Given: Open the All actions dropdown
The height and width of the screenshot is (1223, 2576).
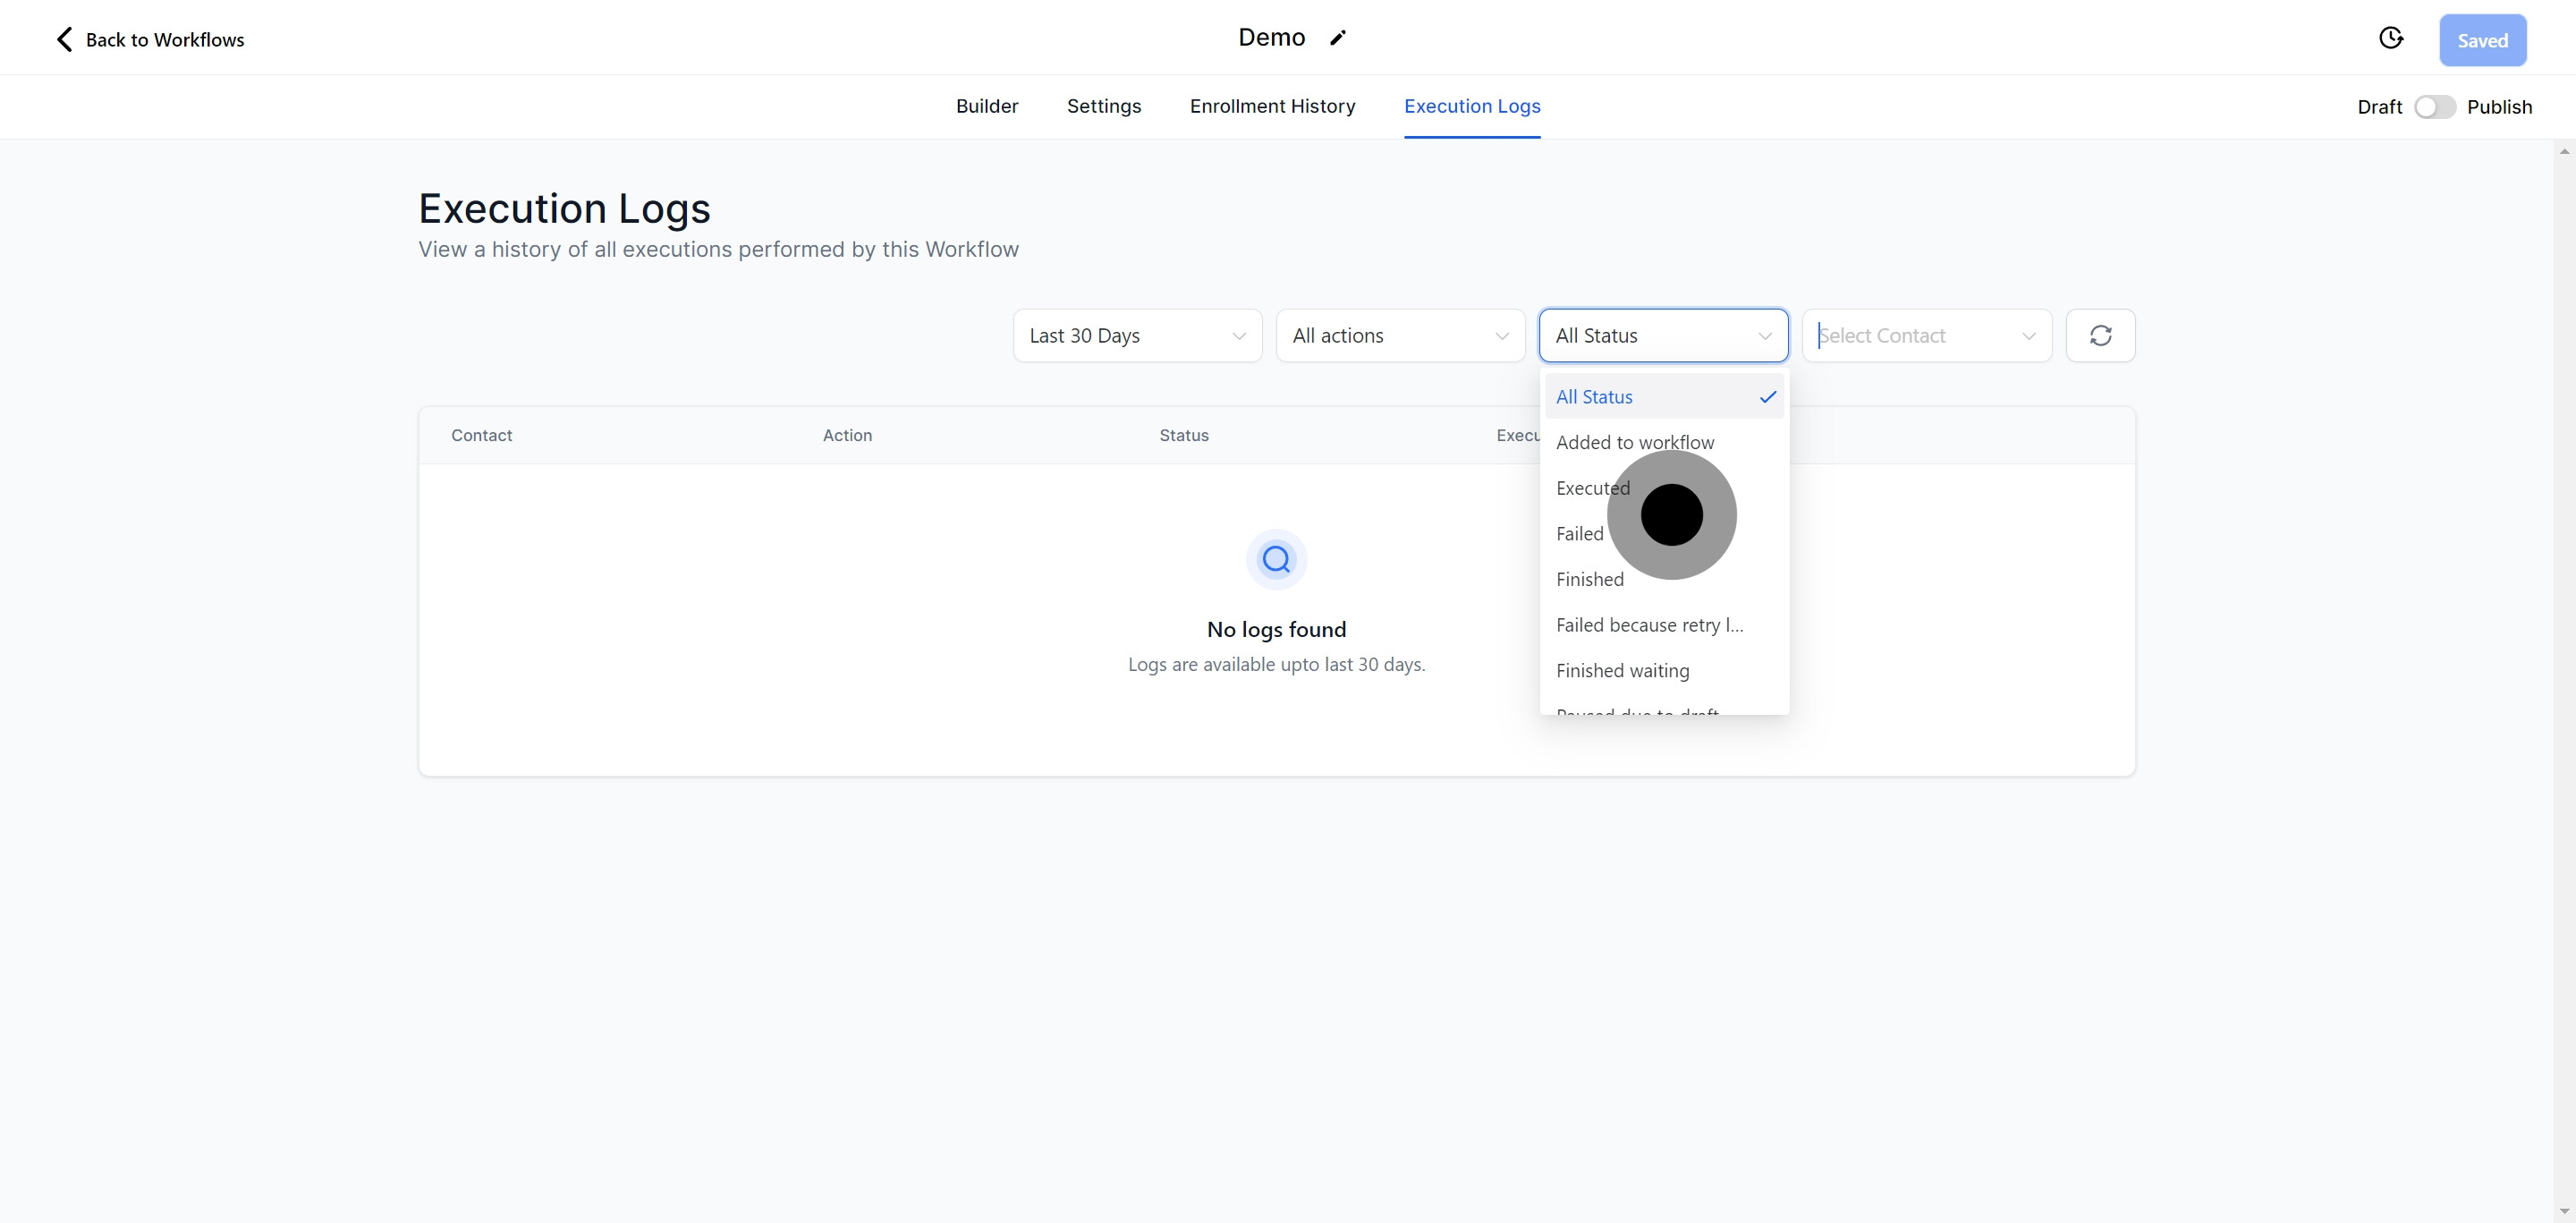Looking at the screenshot, I should coord(1400,336).
